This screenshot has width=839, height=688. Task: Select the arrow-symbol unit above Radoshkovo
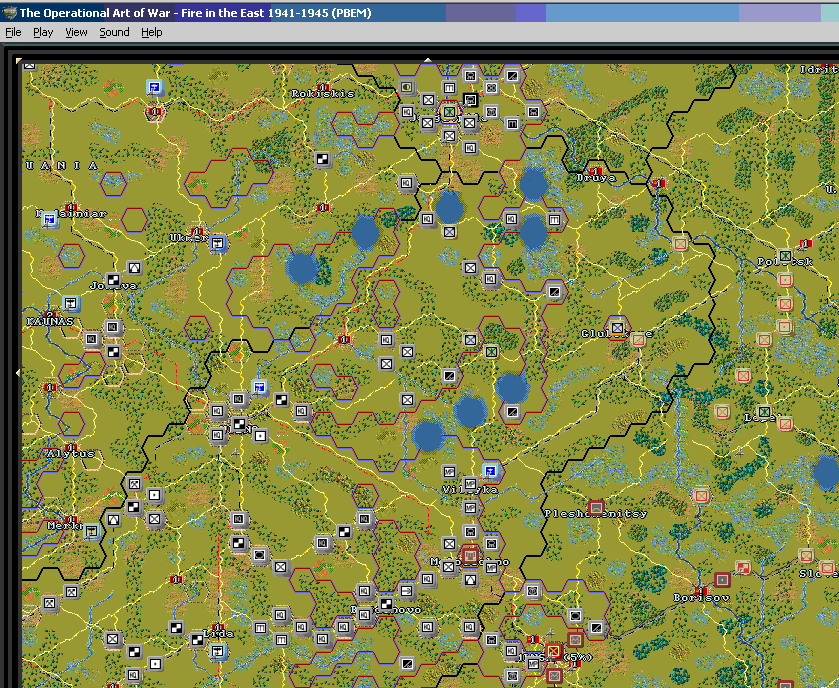pyautogui.click(x=407, y=591)
